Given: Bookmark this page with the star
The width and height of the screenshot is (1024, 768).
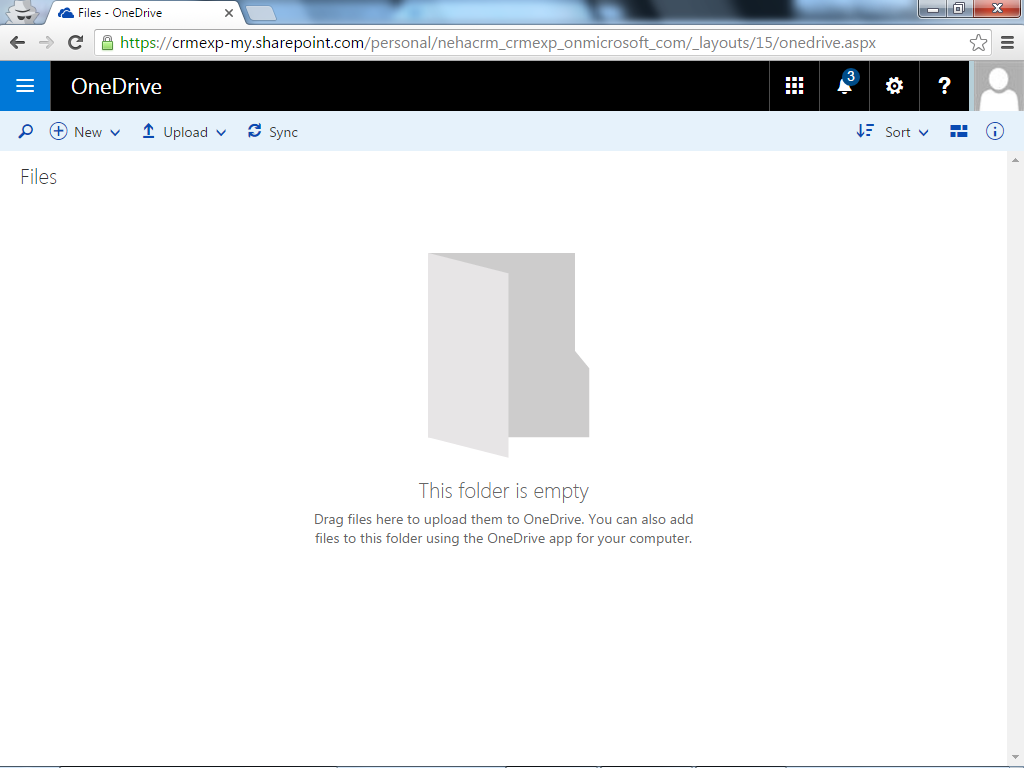Looking at the screenshot, I should [x=978, y=43].
